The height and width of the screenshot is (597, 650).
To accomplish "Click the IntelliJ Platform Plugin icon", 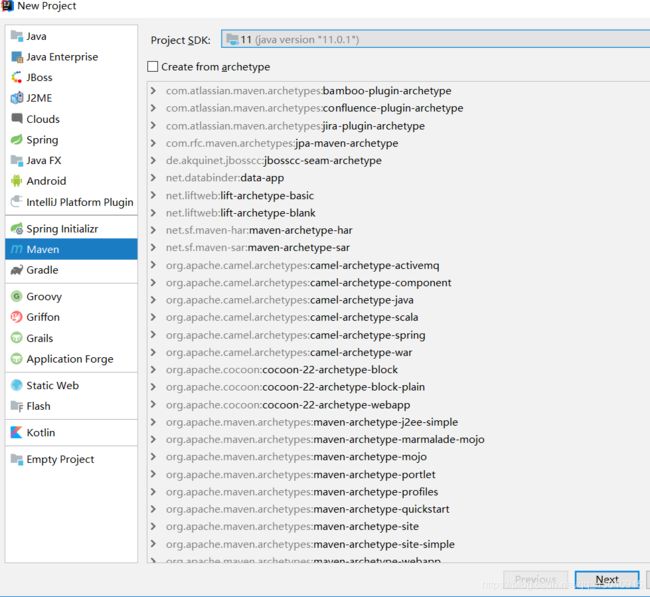I will pyautogui.click(x=17, y=202).
